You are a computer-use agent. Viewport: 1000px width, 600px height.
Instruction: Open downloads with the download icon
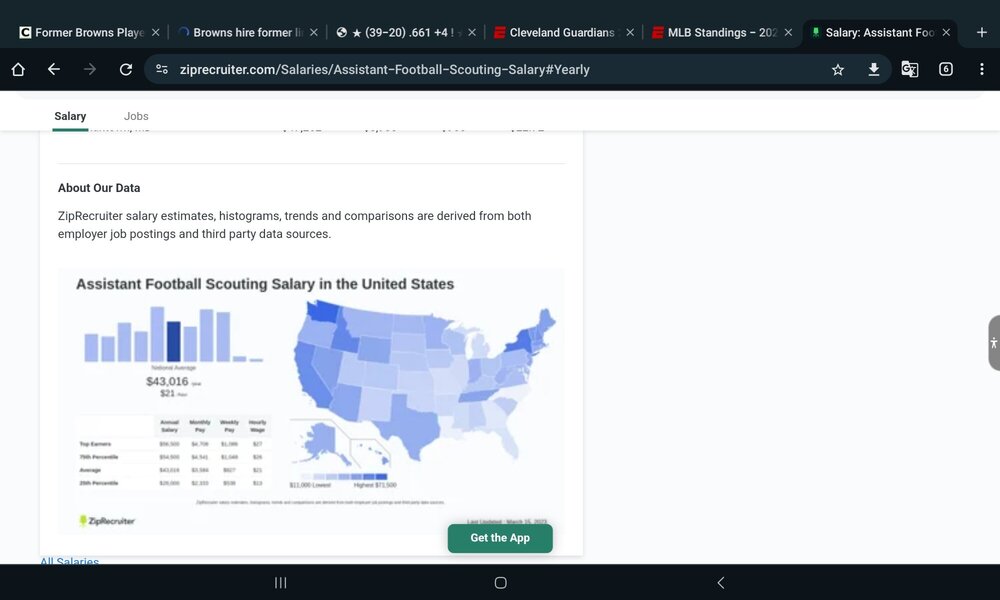[x=874, y=70]
